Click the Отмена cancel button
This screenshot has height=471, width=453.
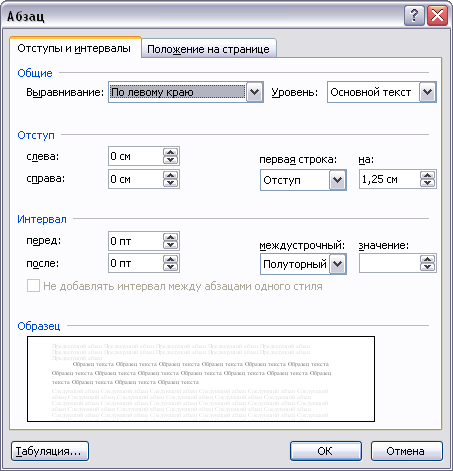click(x=407, y=451)
